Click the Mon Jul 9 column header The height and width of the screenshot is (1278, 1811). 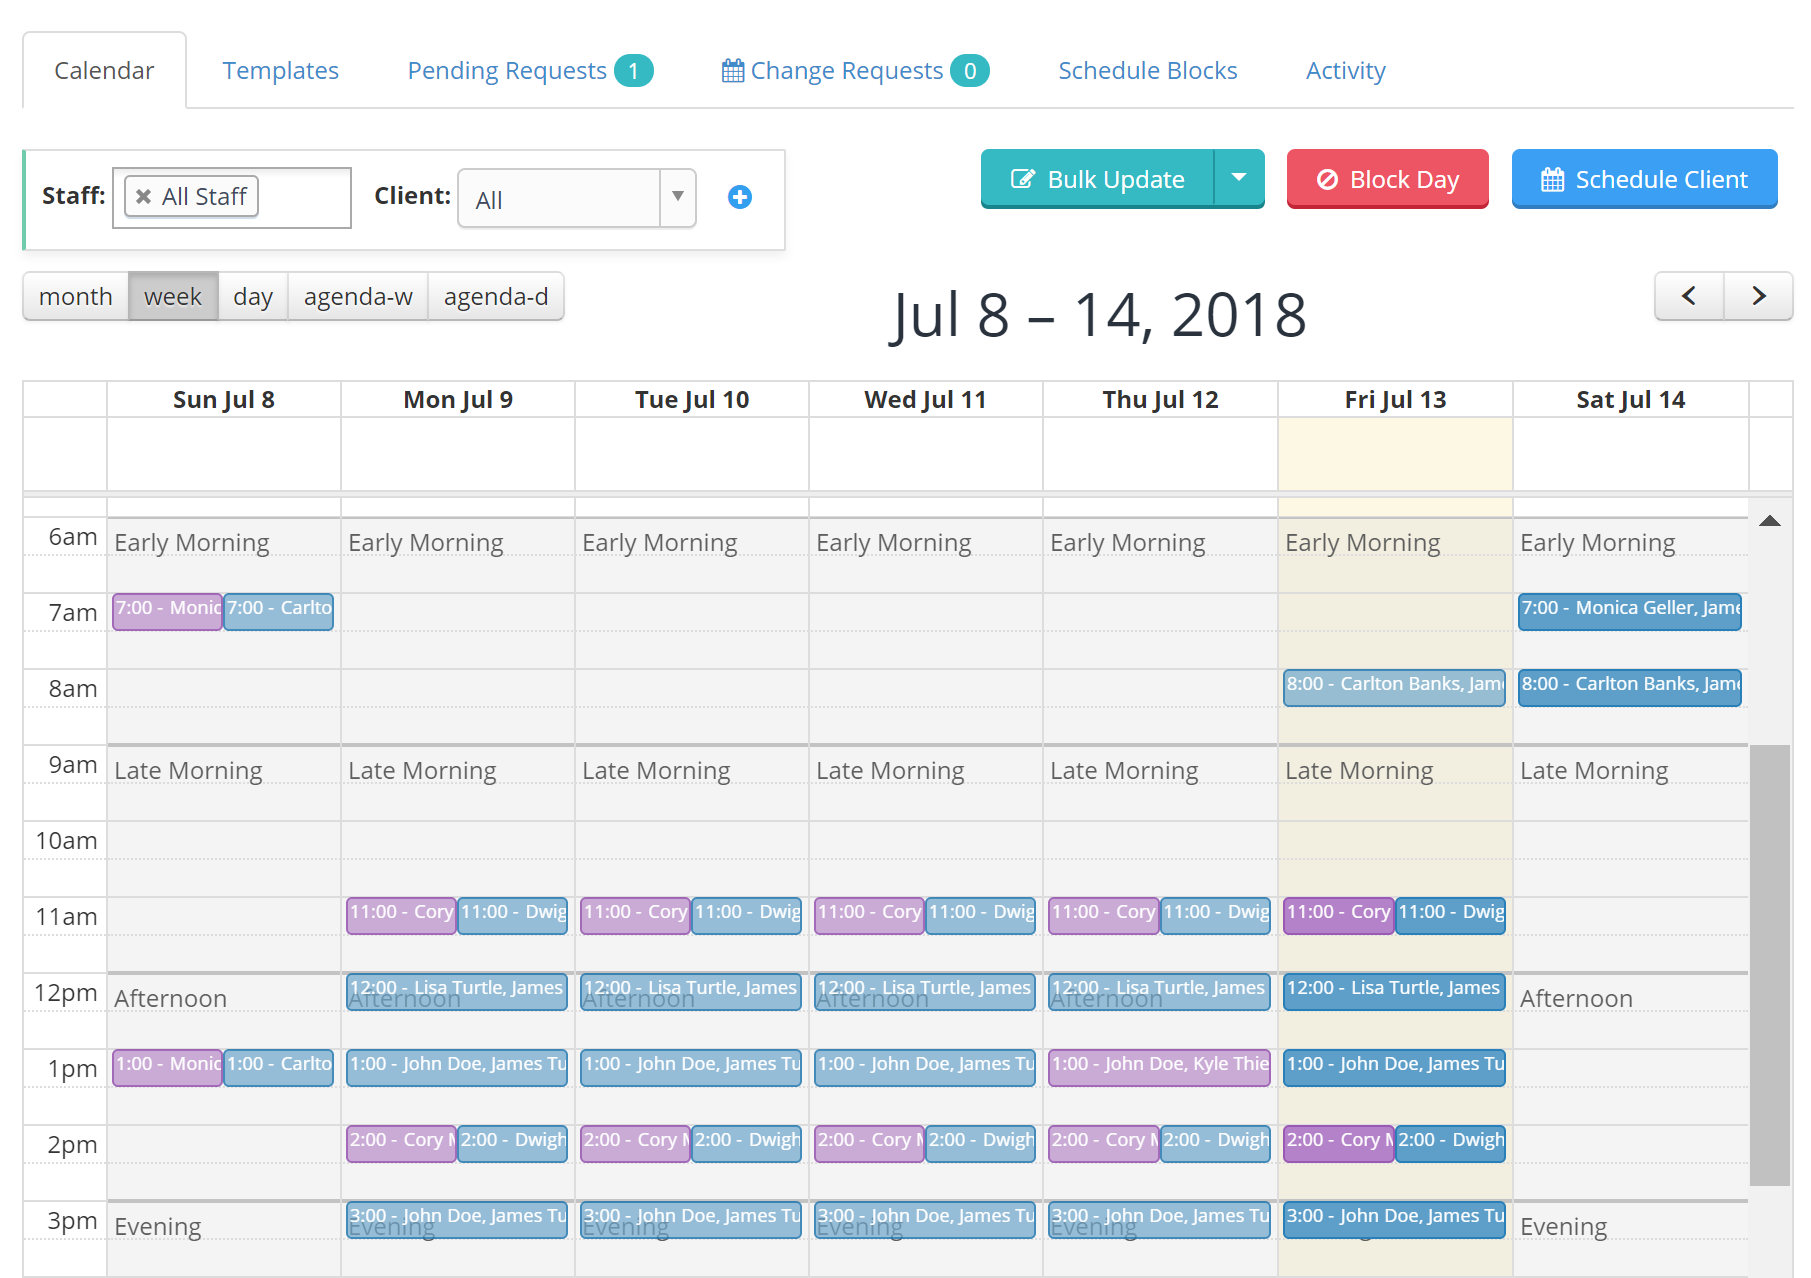coord(458,400)
